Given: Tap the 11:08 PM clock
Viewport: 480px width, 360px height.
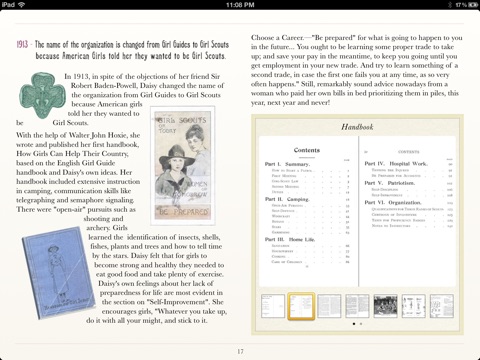Looking at the screenshot, I should point(240,5).
